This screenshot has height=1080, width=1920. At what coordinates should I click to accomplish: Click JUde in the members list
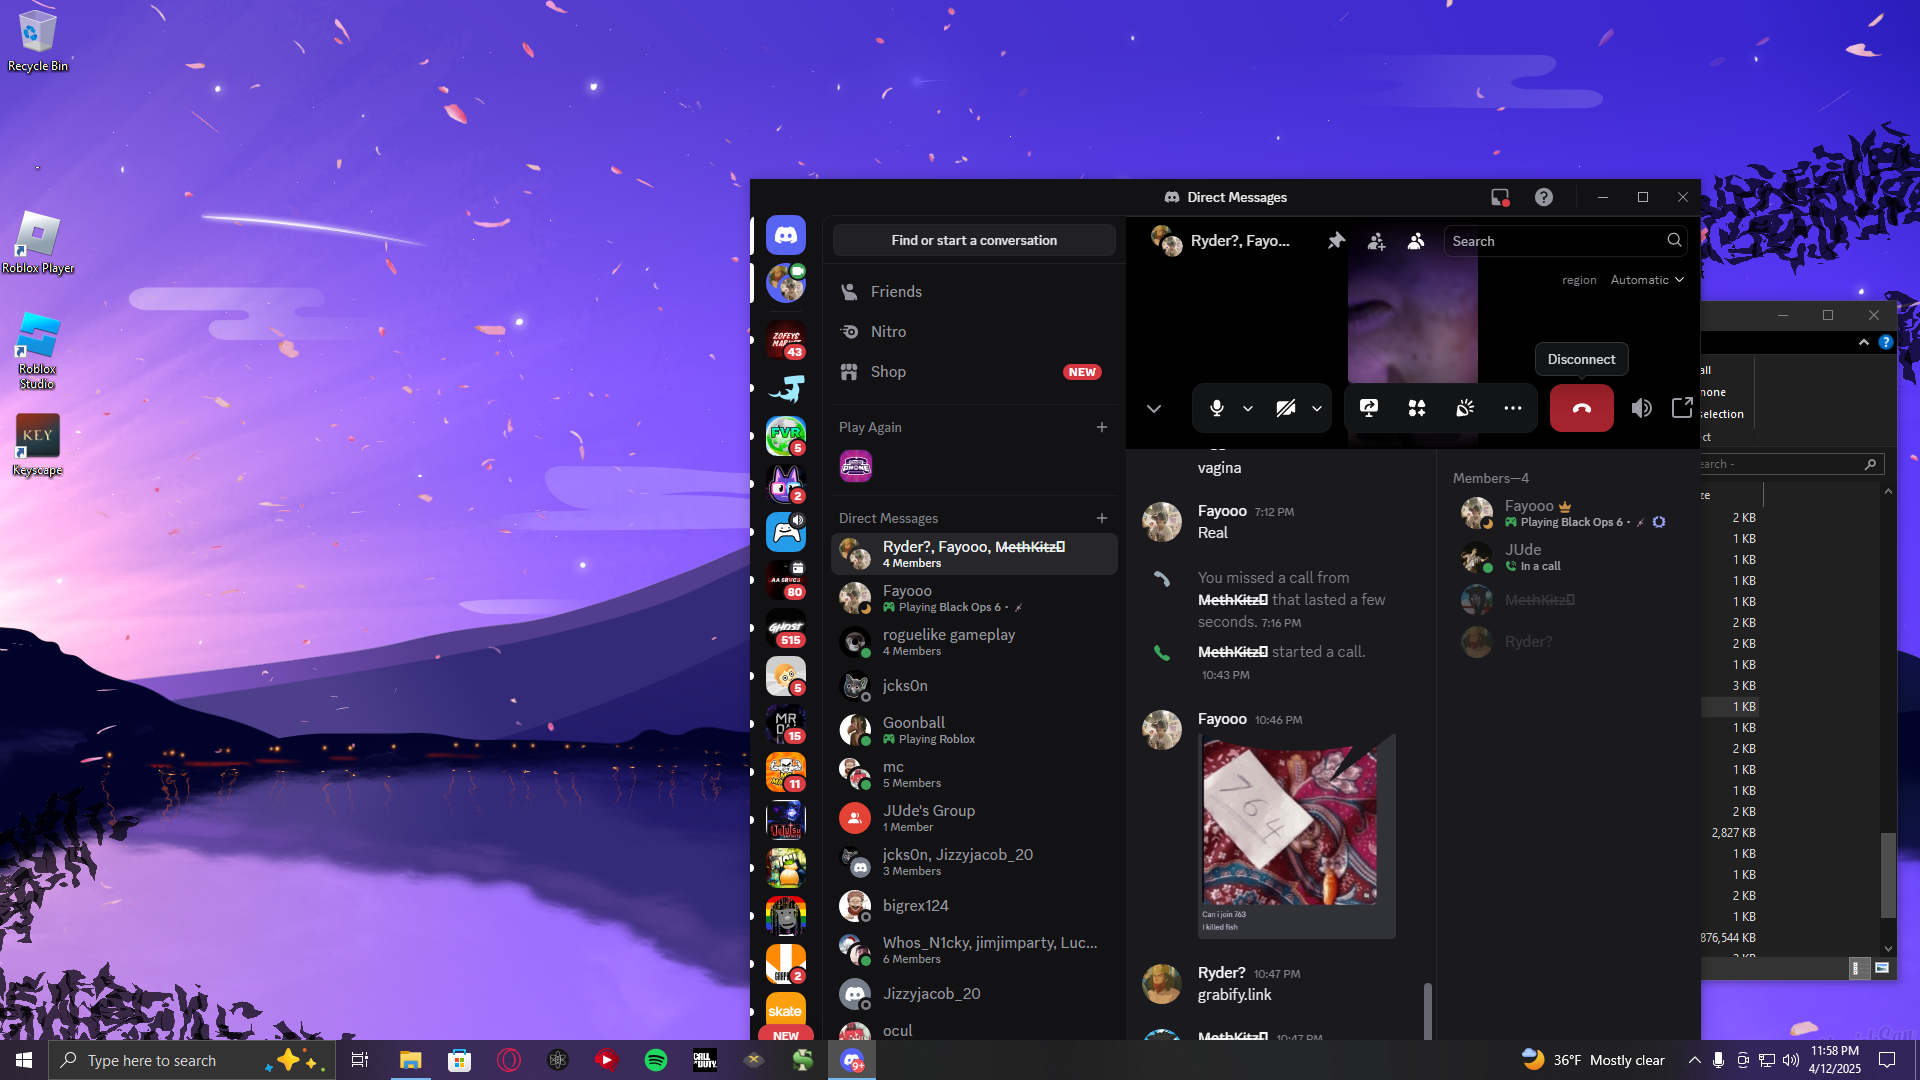click(1565, 557)
